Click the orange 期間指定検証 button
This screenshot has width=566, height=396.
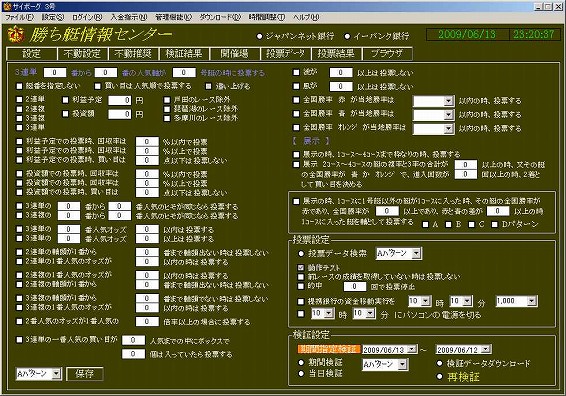click(x=329, y=349)
